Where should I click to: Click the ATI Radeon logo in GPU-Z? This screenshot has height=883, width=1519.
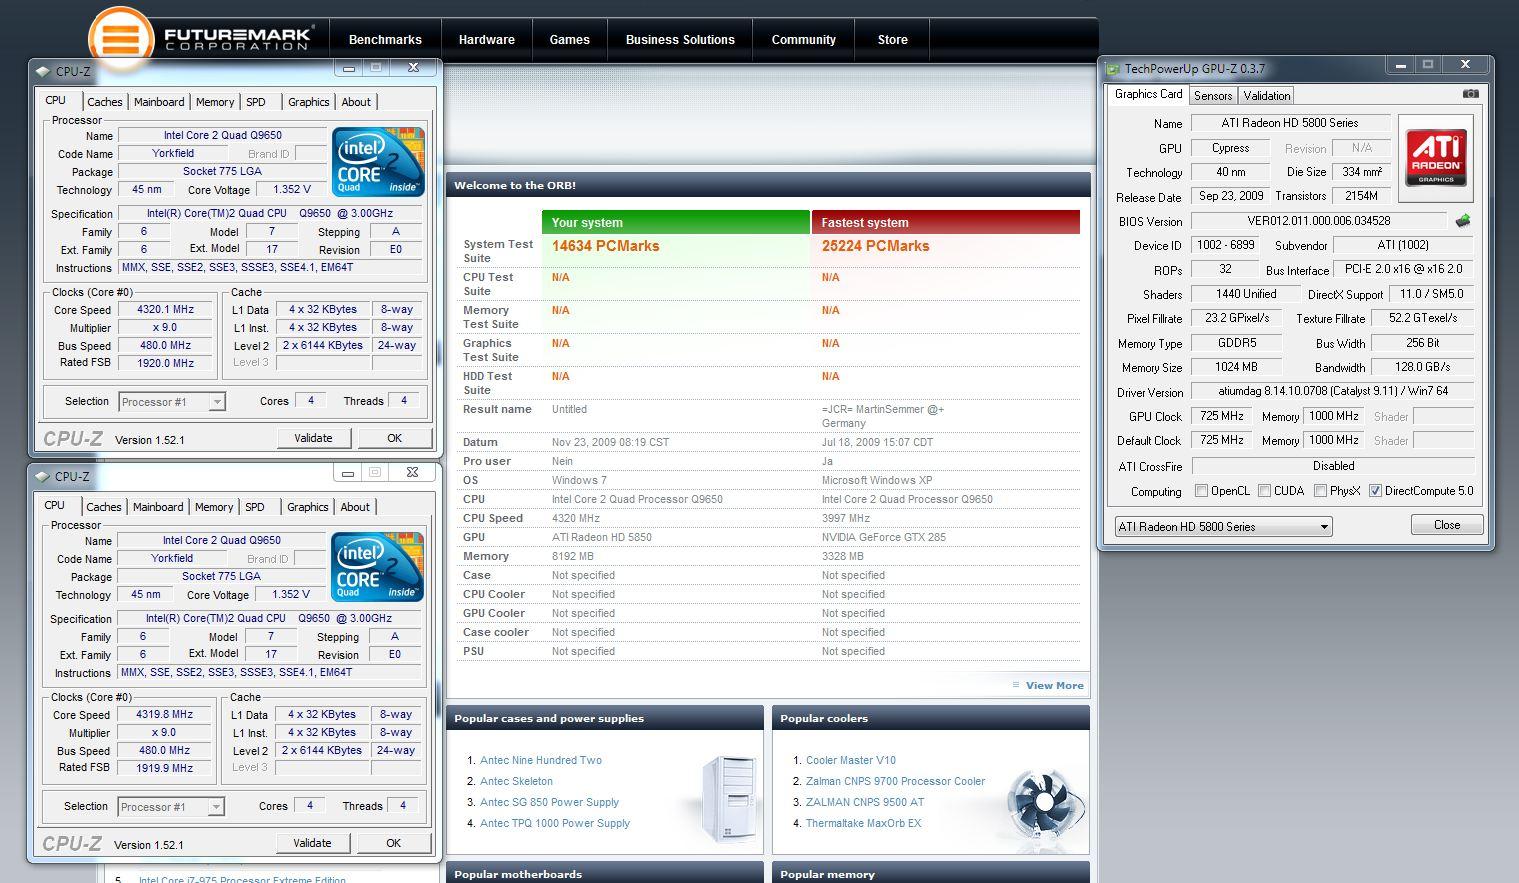(x=1436, y=158)
